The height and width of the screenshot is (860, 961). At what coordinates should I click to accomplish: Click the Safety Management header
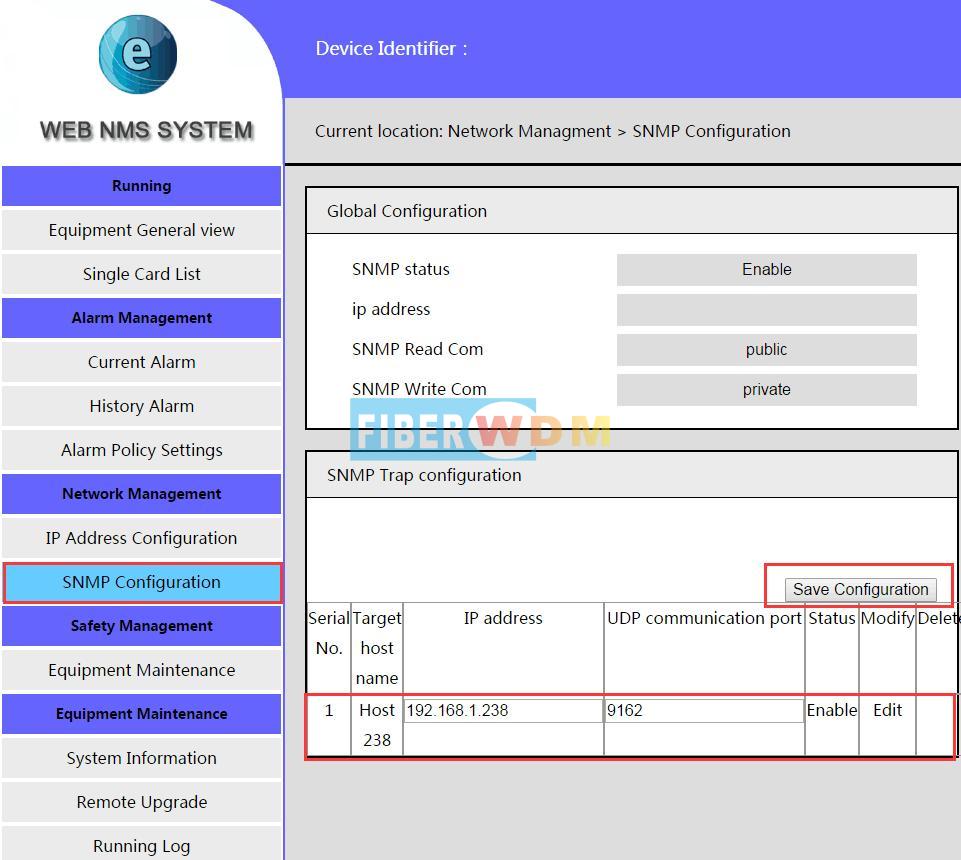click(x=142, y=626)
